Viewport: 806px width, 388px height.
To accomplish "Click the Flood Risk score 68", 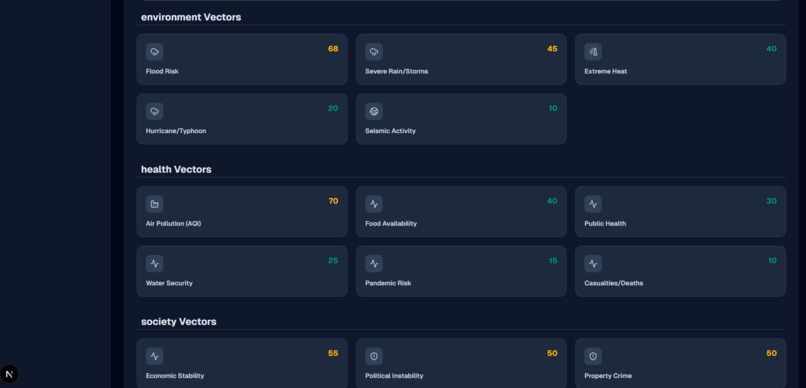I will tap(333, 49).
